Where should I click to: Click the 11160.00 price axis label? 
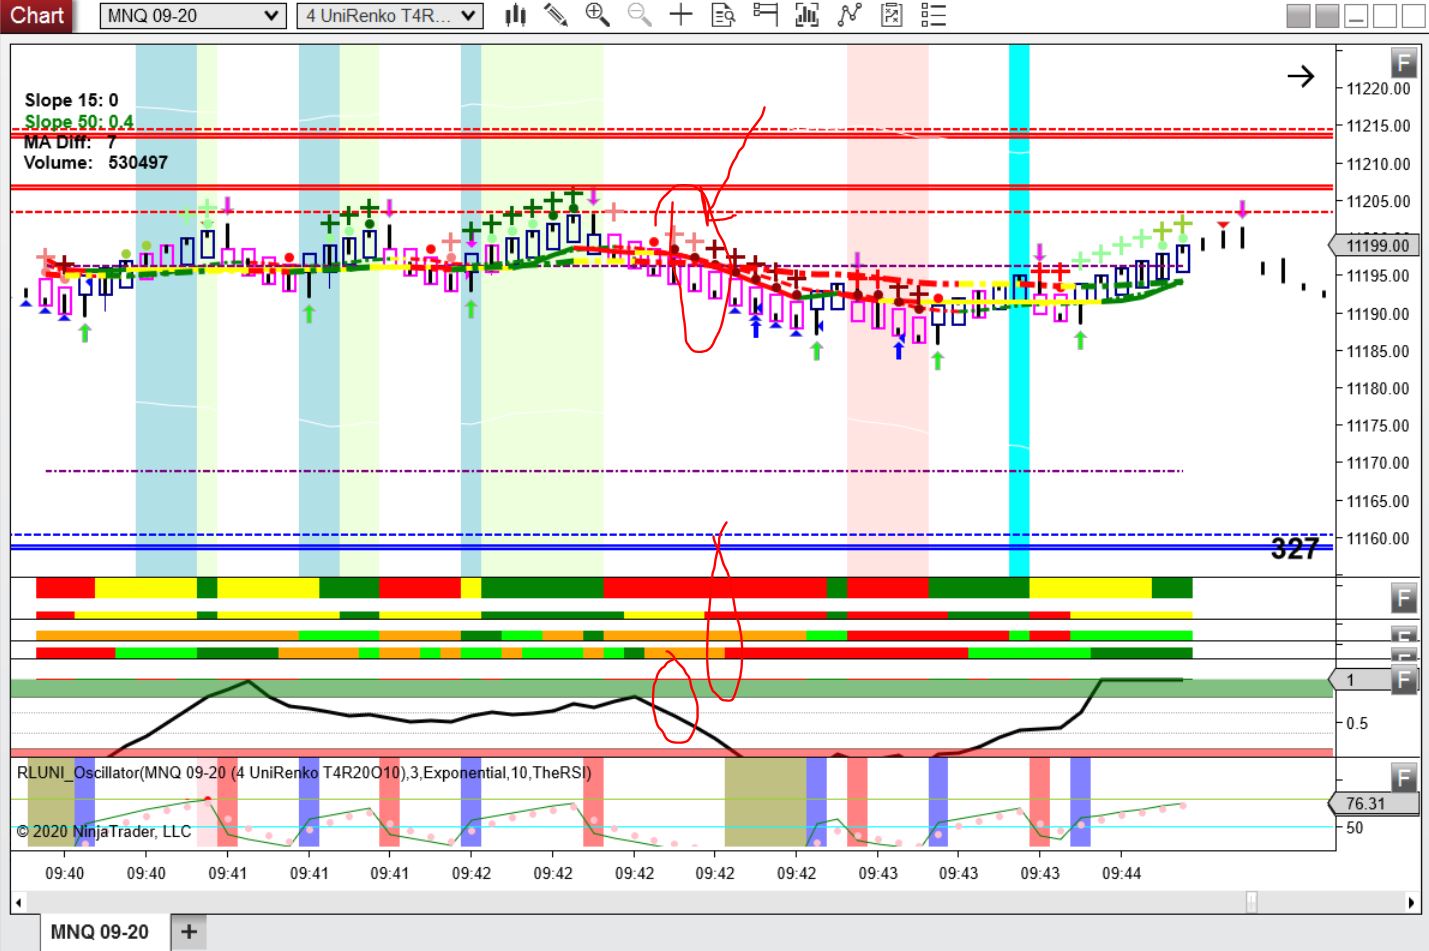[x=1378, y=539]
